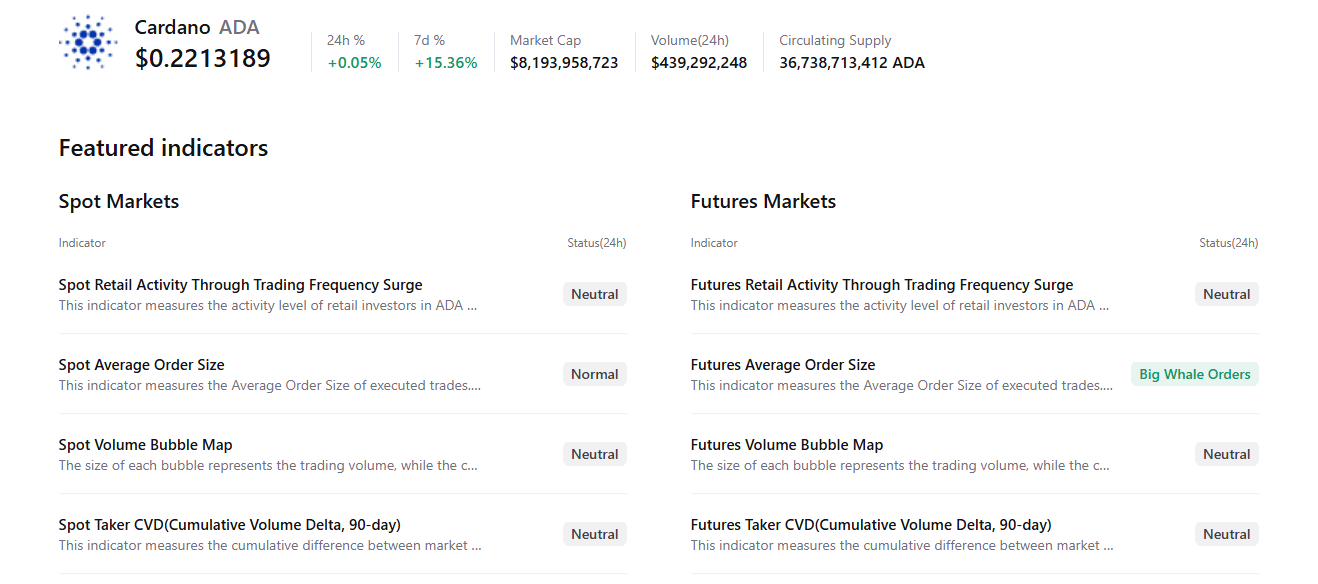1318x584 pixels.
Task: Click Indicator column header in Spot Markets
Action: click(x=82, y=243)
